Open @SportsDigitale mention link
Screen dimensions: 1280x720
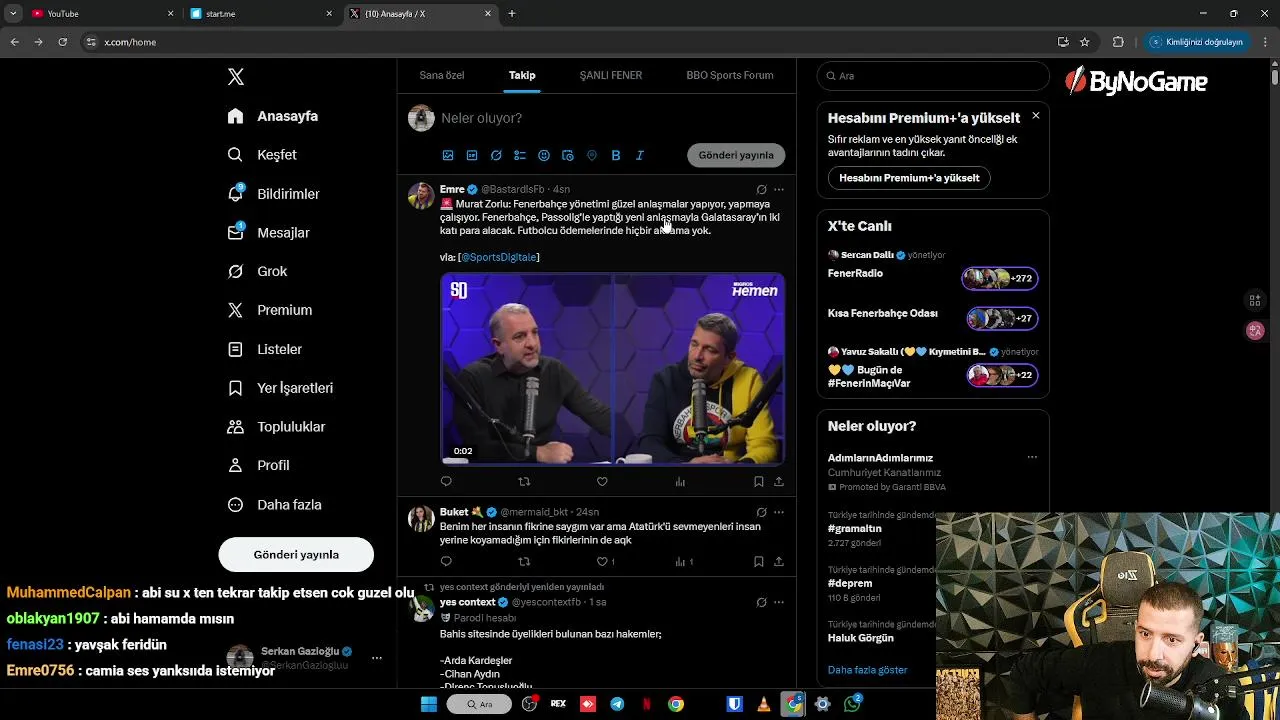coord(500,257)
